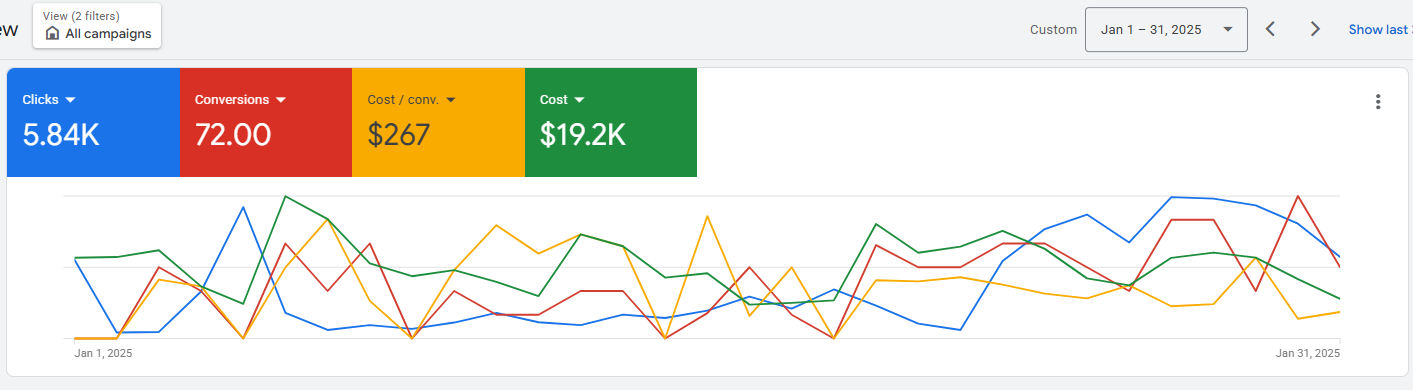Select the green Cost $19.2K scorecard
Image resolution: width=1413 pixels, height=390 pixels.
[x=611, y=122]
